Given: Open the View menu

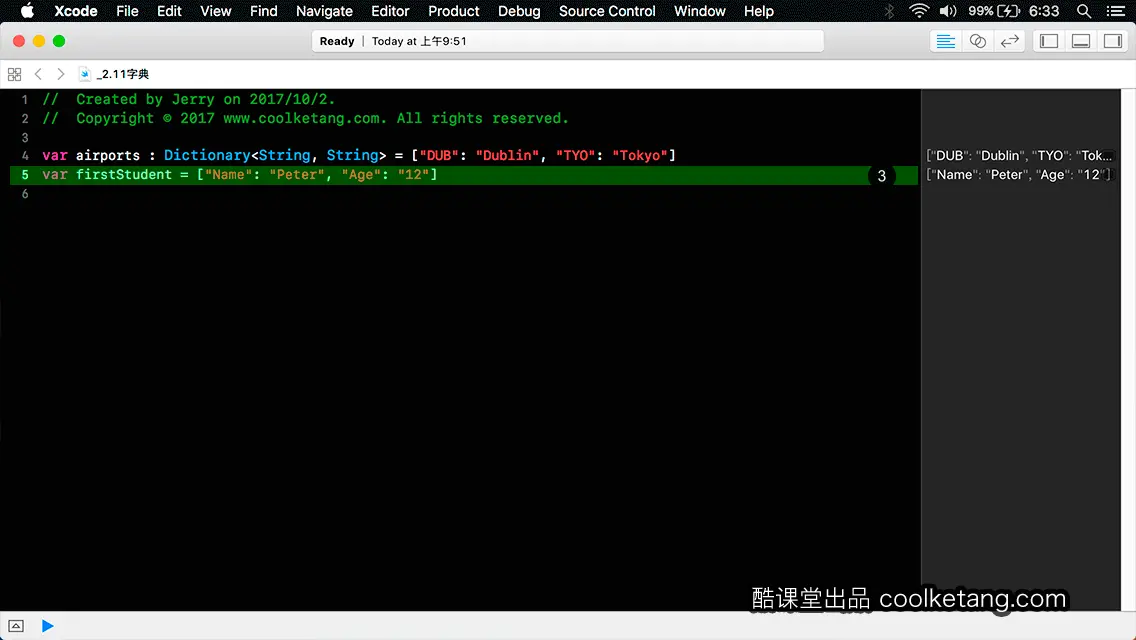Looking at the screenshot, I should (215, 11).
